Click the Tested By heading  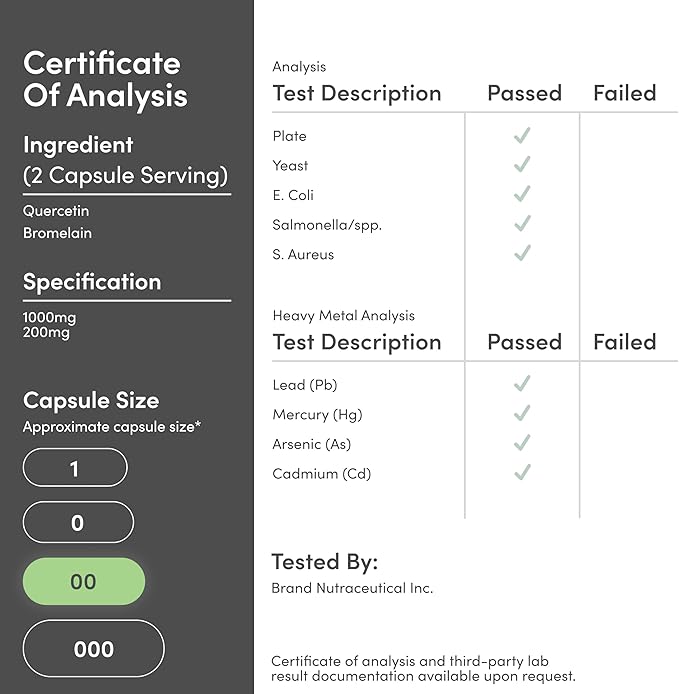tap(324, 561)
